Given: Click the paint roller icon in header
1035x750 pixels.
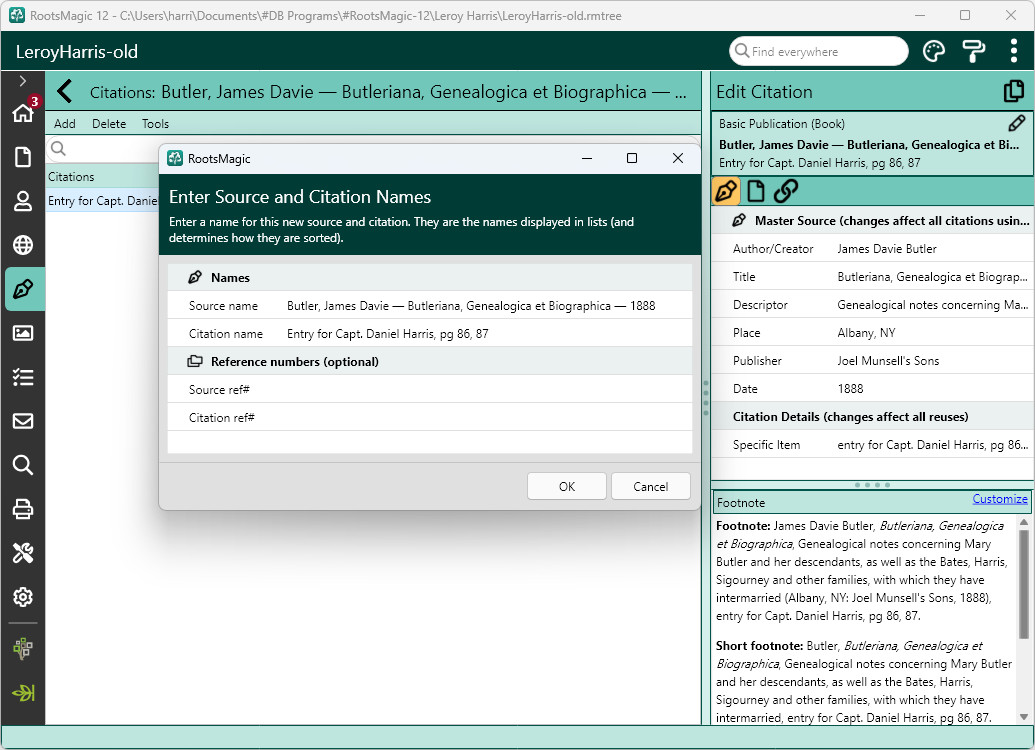Looking at the screenshot, I should point(974,51).
